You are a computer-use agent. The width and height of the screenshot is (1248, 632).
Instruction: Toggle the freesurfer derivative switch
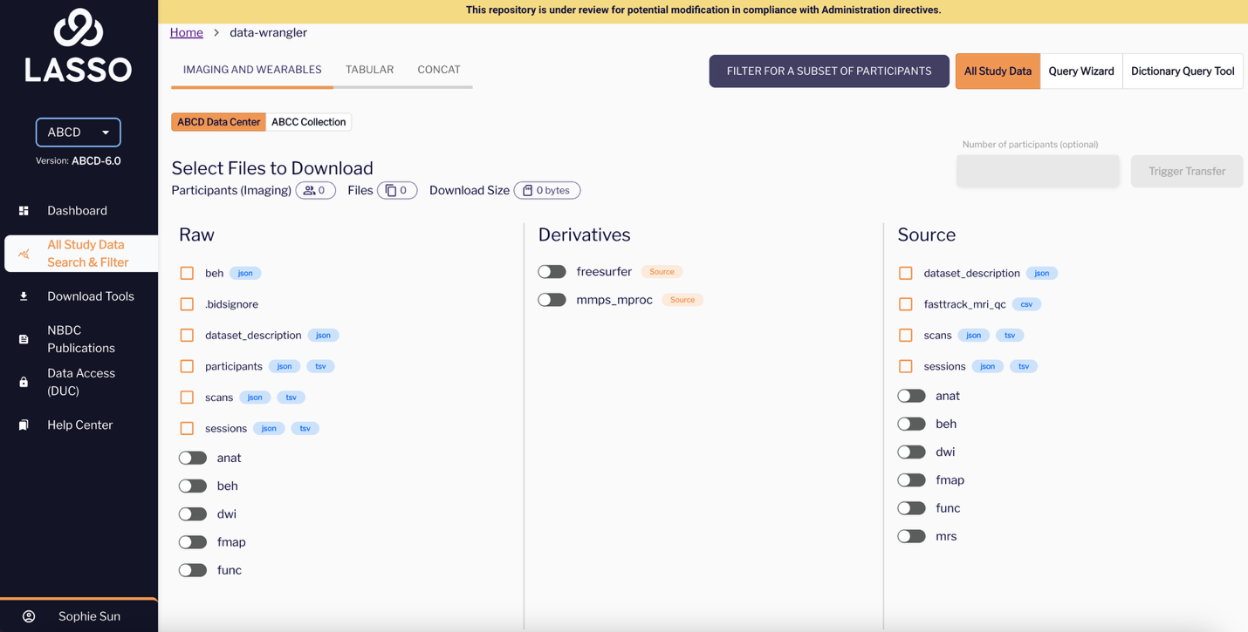[552, 272]
